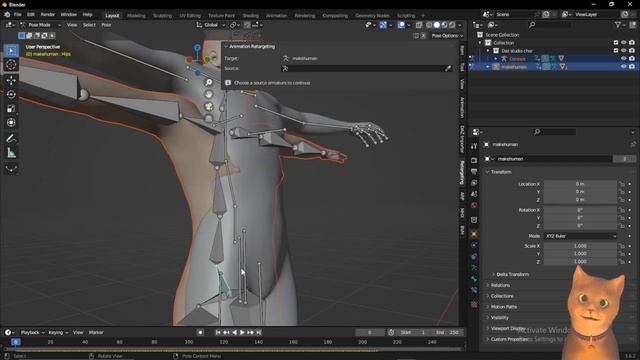Open the Pose Options dropdown

(x=447, y=36)
